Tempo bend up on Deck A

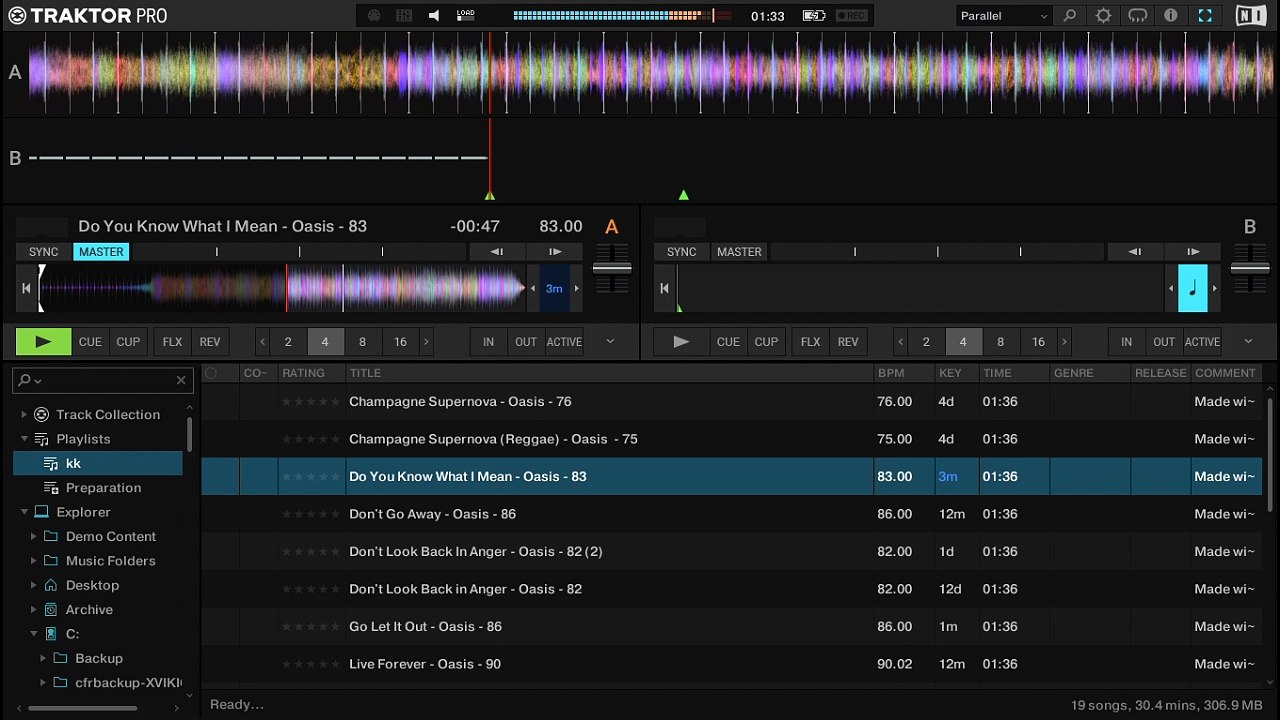[555, 252]
